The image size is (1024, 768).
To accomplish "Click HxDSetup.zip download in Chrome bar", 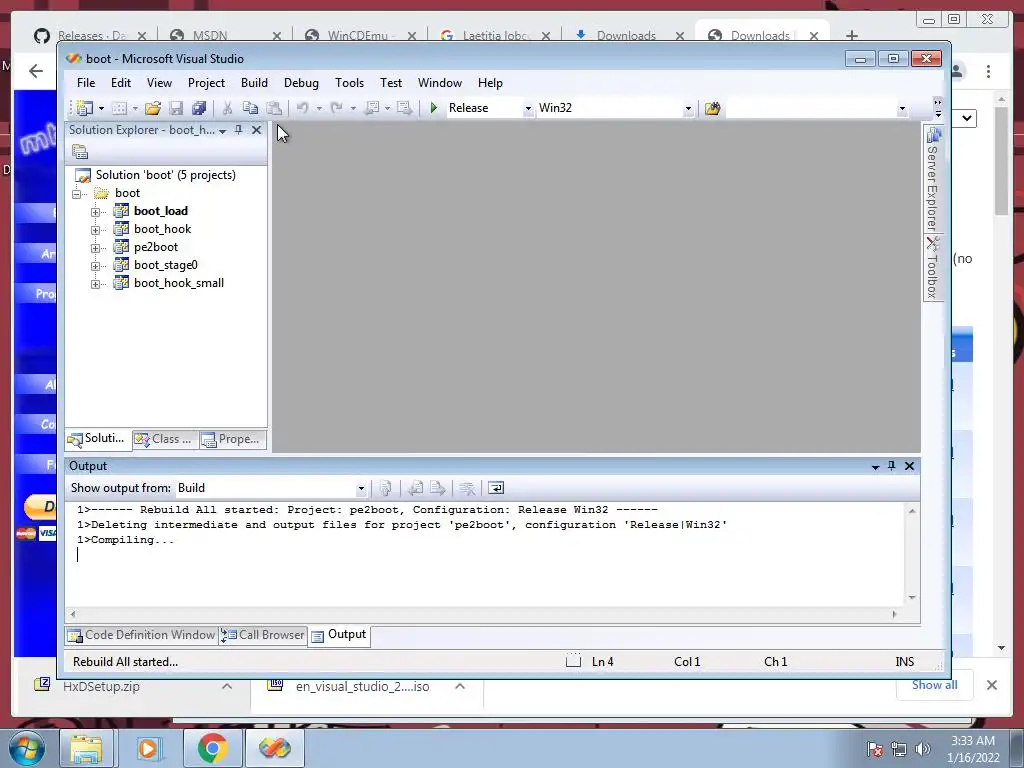I will coord(101,686).
